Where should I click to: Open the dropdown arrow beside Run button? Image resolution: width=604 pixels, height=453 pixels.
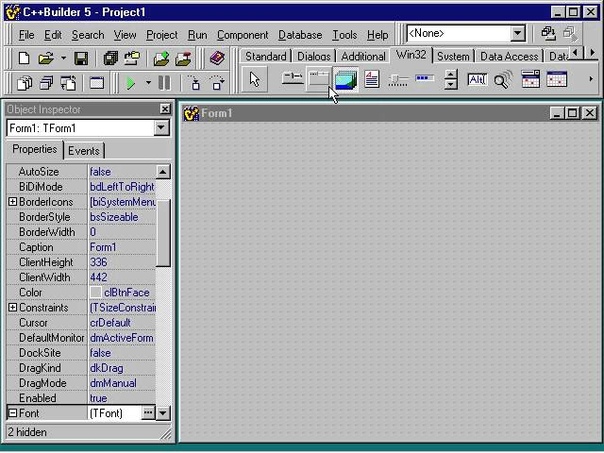[148, 82]
